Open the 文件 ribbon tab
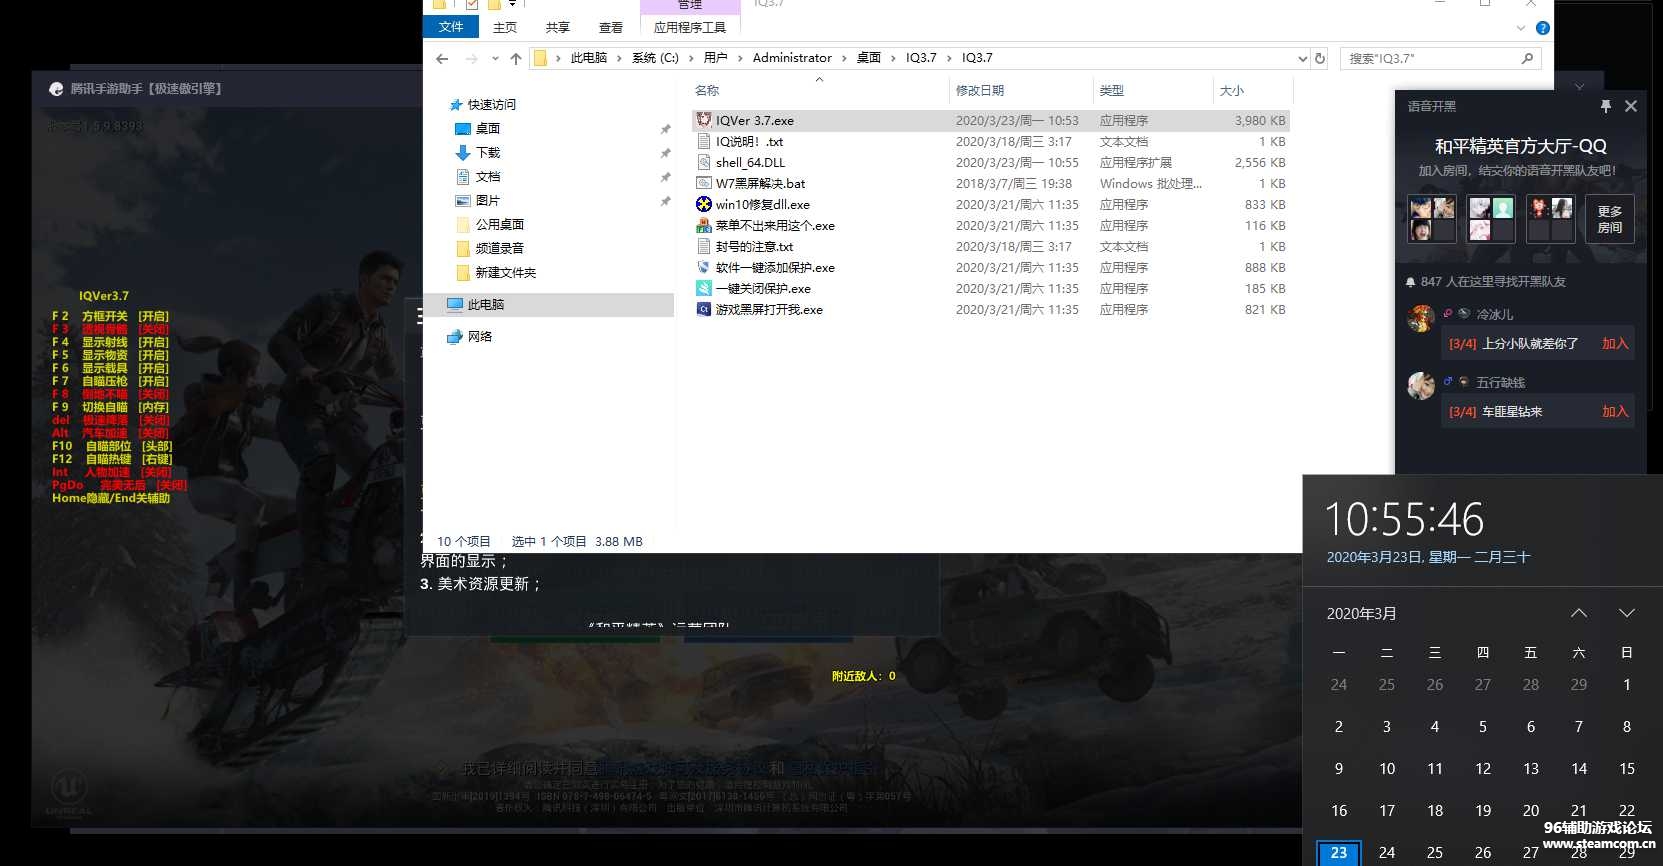 tap(451, 27)
